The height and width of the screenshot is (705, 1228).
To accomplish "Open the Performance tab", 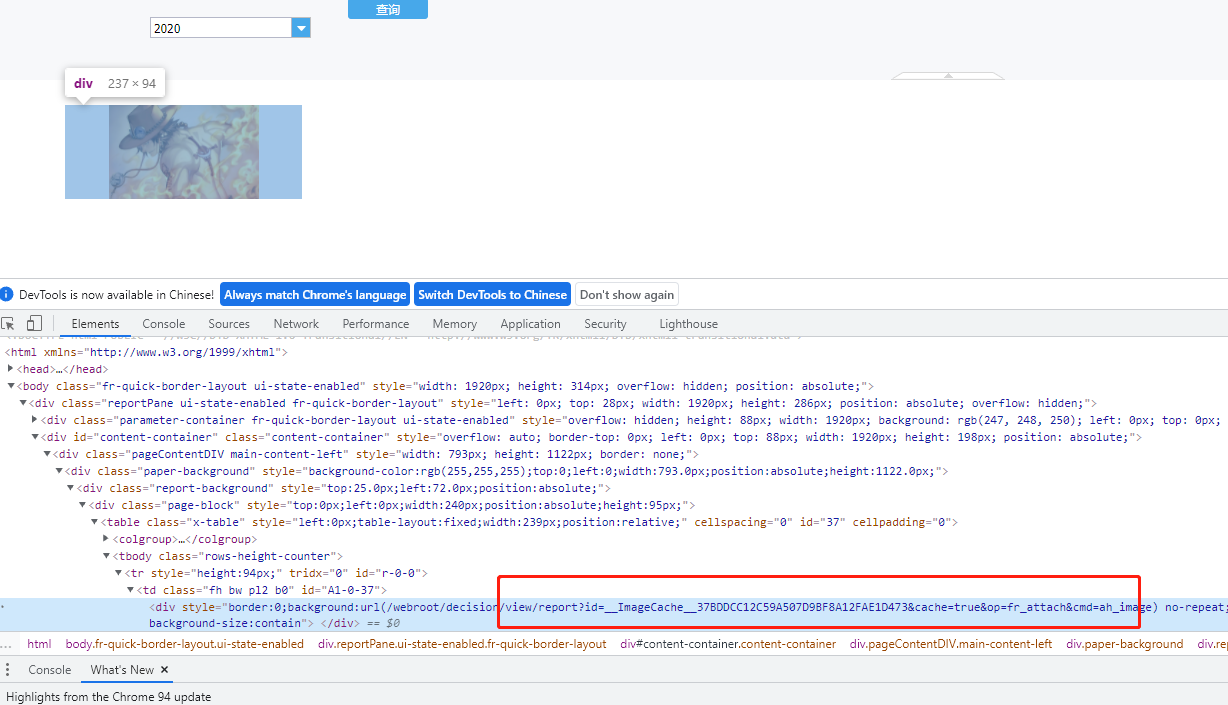I will pos(376,324).
